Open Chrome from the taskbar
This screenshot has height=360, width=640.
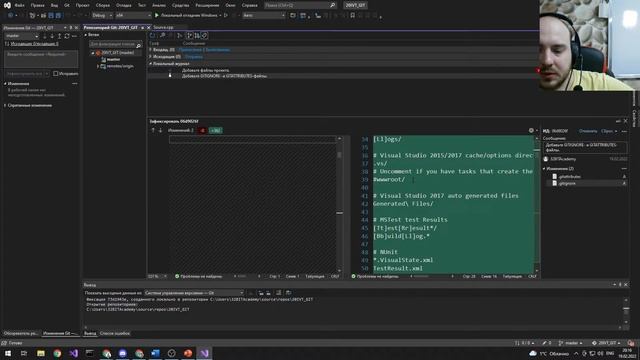tap(57, 353)
